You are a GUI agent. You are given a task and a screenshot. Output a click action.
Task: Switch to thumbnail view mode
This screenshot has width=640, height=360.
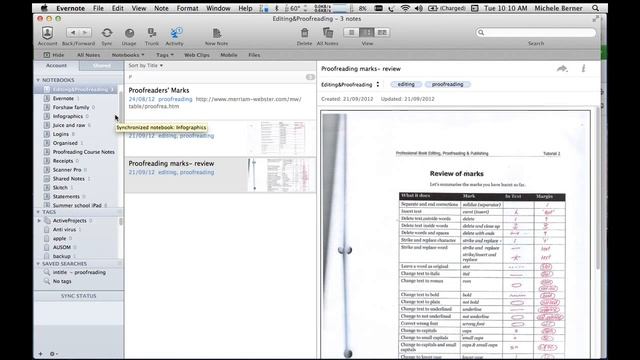382,33
